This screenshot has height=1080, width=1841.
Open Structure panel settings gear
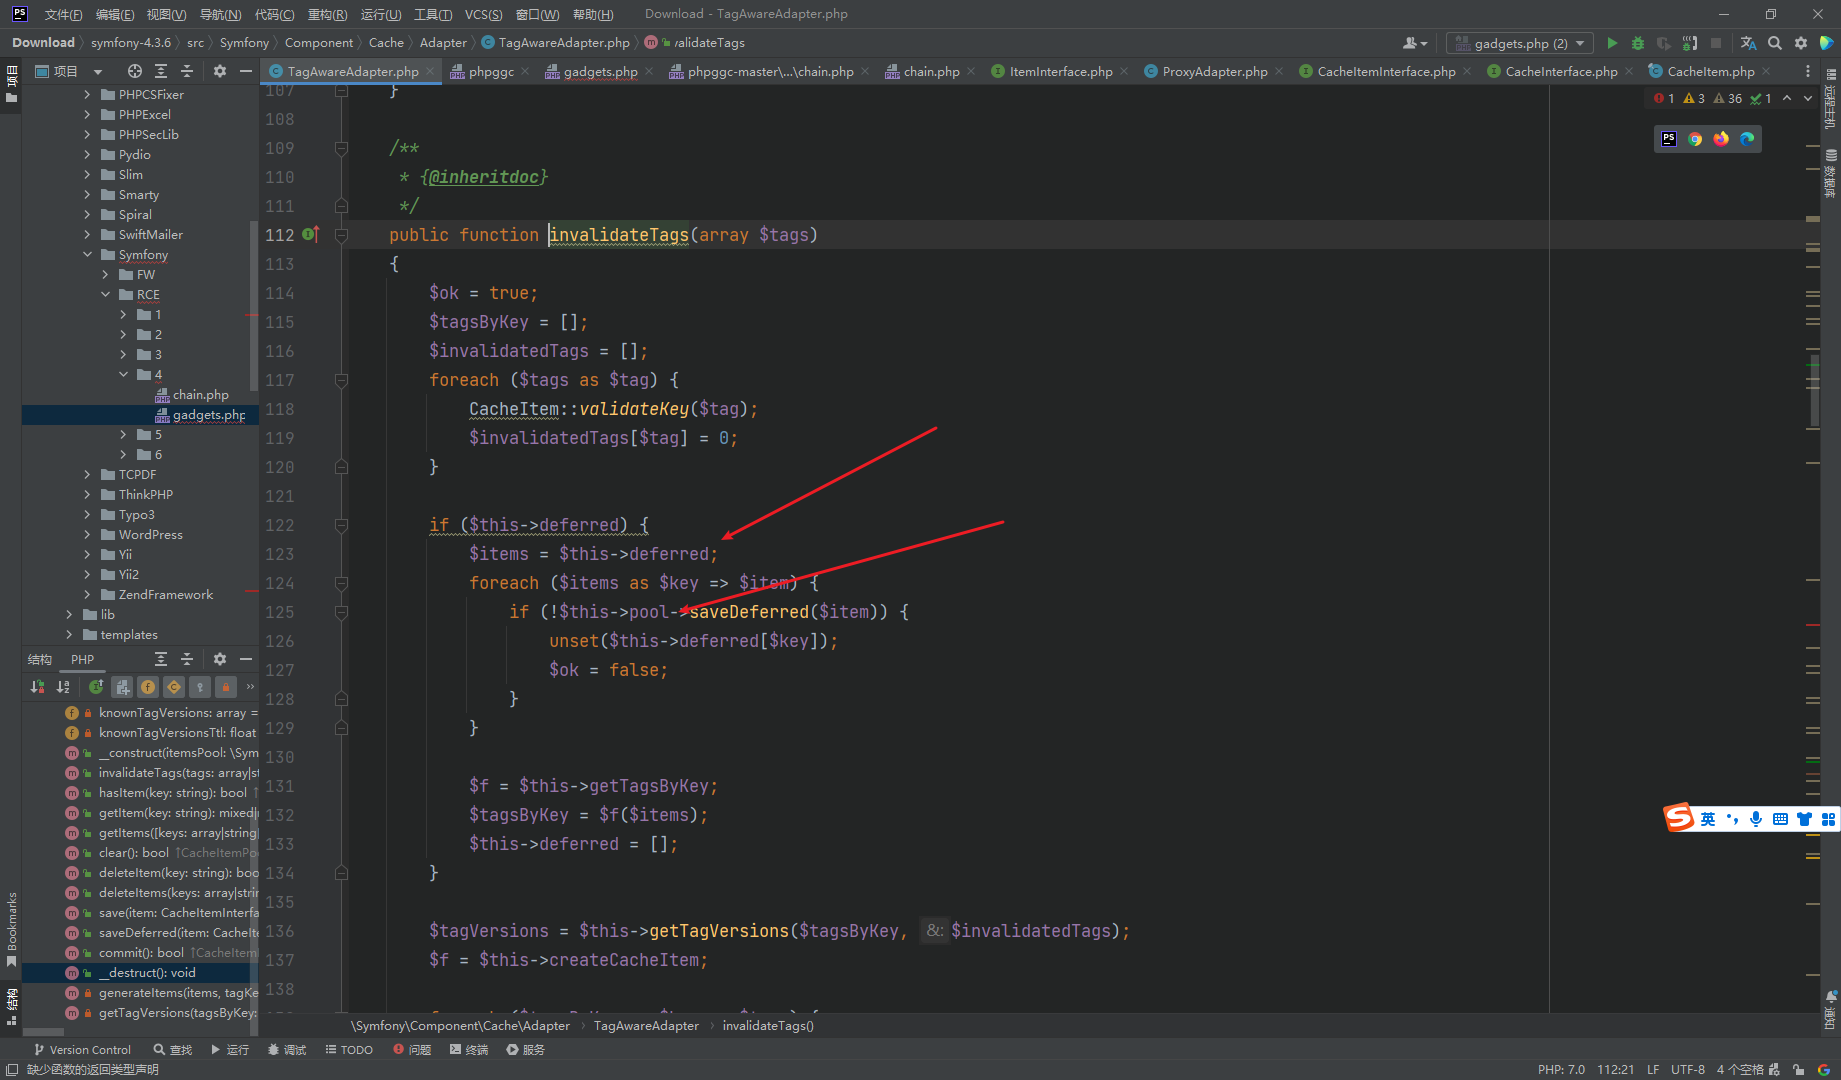point(220,659)
